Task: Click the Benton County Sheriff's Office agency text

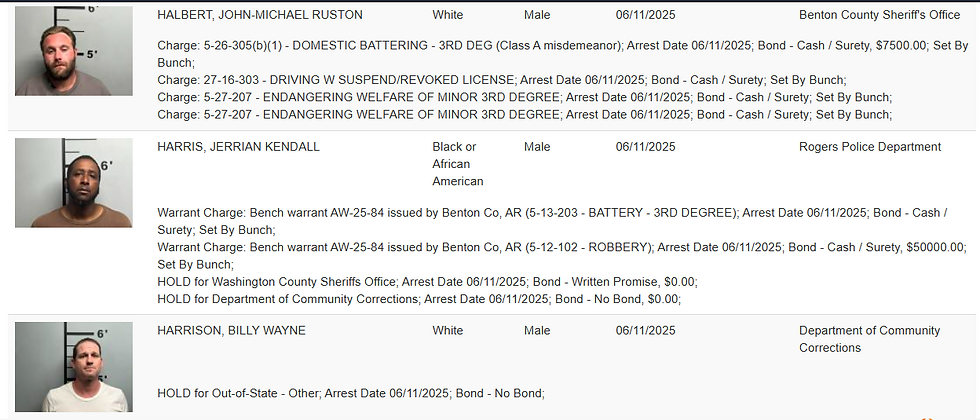Action: pyautogui.click(x=879, y=15)
